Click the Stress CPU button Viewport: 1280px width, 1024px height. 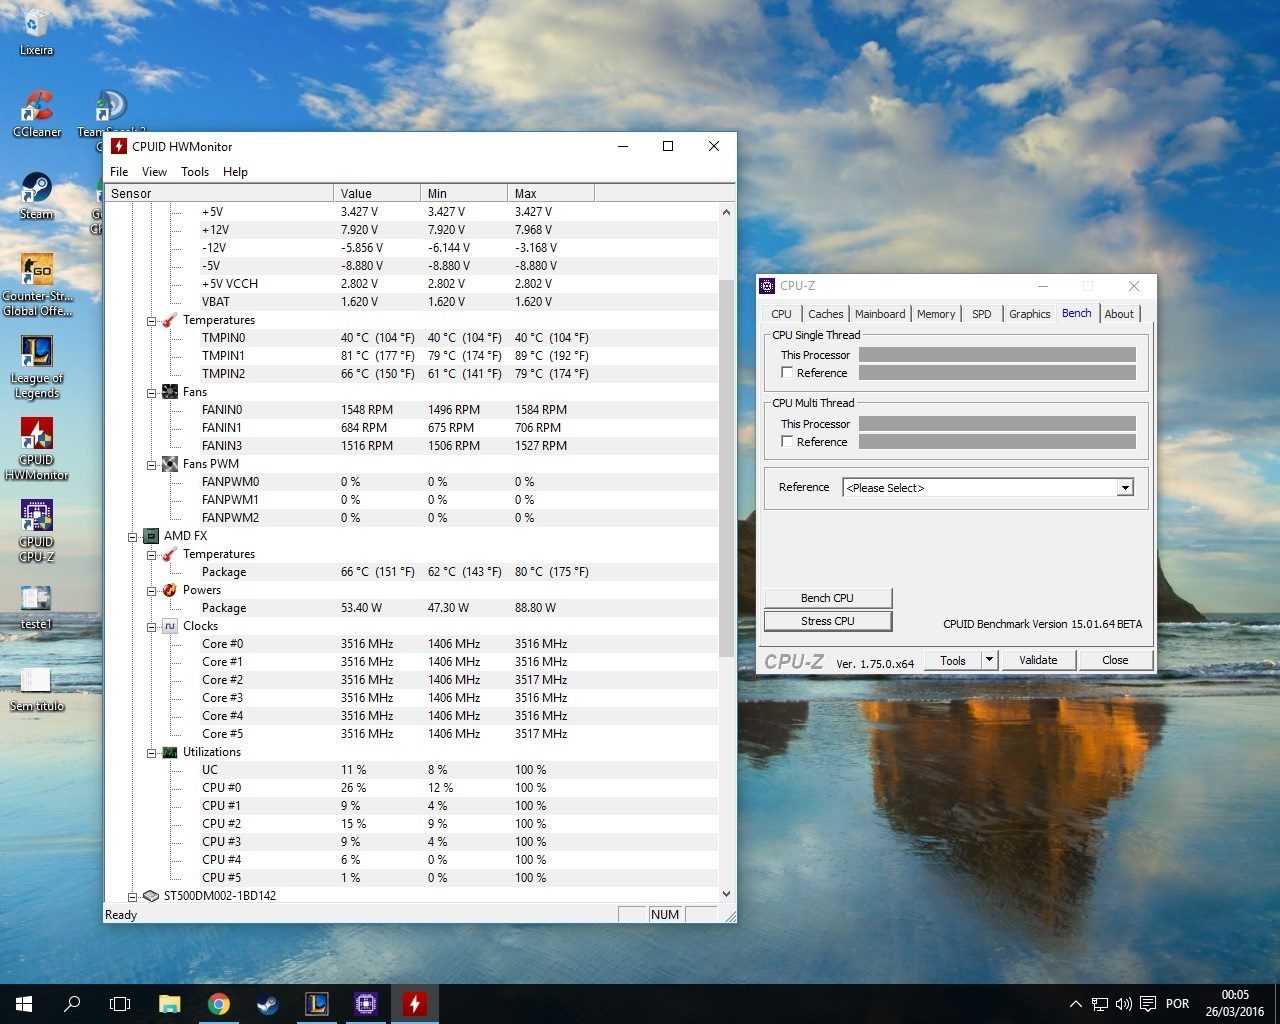[827, 621]
